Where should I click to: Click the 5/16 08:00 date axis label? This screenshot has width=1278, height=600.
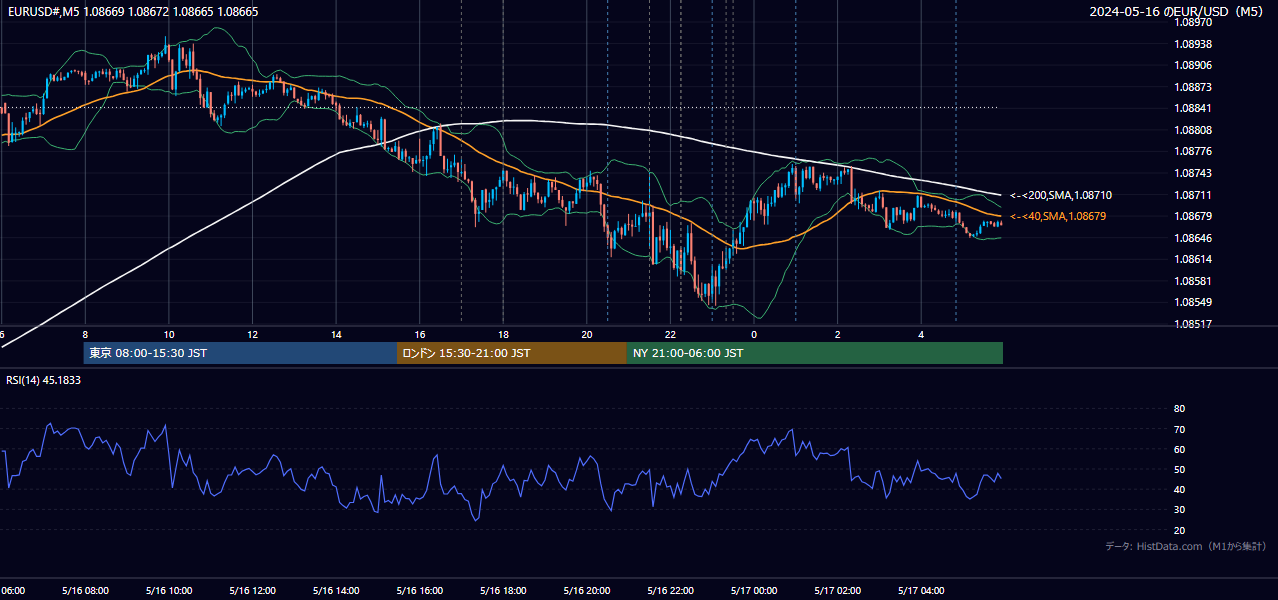point(85,591)
